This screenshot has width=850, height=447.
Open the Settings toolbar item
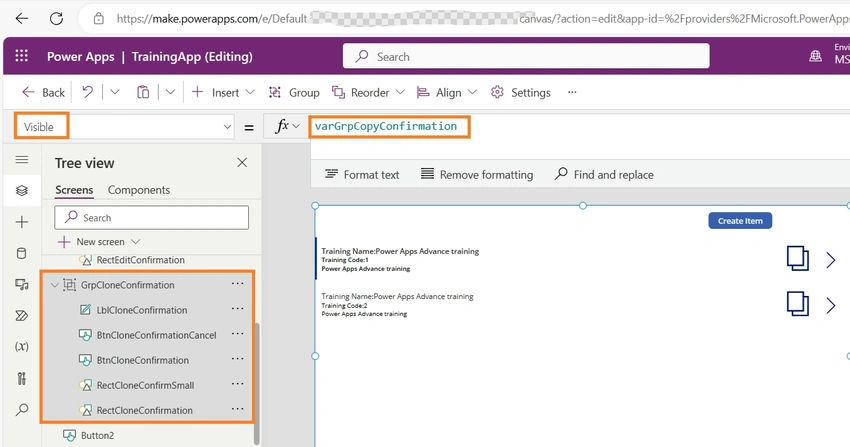point(520,93)
